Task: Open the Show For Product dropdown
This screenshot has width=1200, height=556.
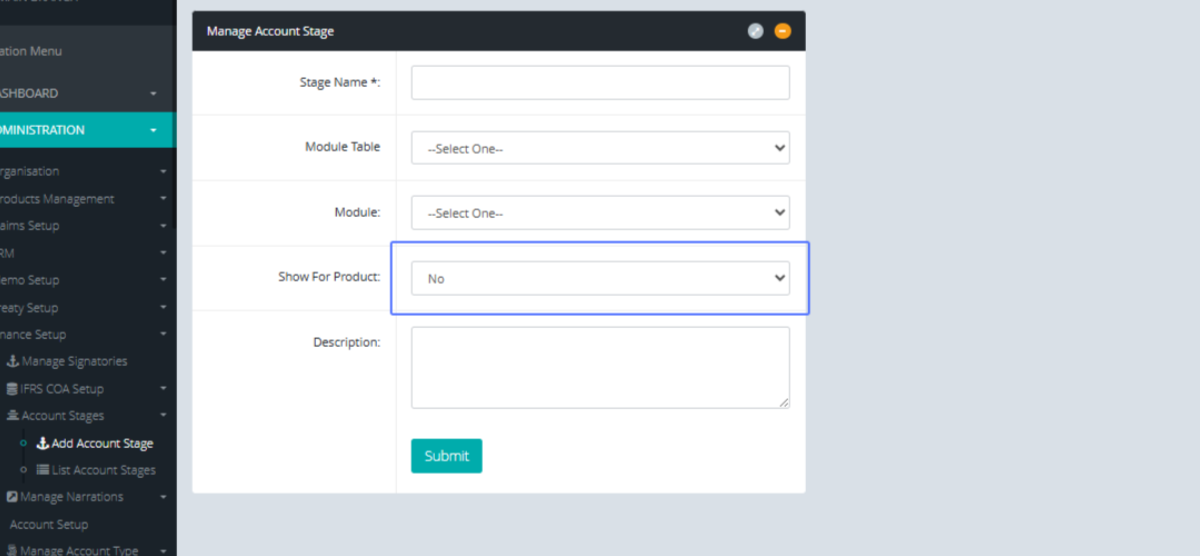Action: 600,279
